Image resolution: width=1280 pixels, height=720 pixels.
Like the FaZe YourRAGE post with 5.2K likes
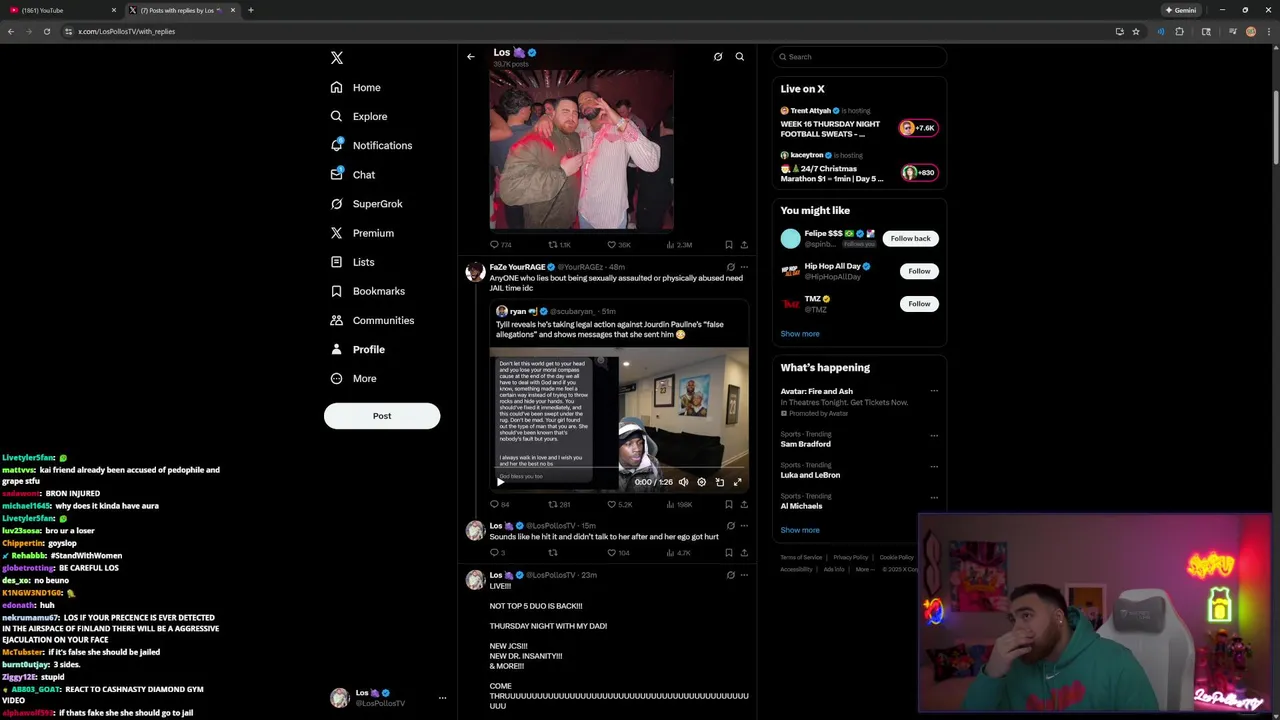click(620, 504)
